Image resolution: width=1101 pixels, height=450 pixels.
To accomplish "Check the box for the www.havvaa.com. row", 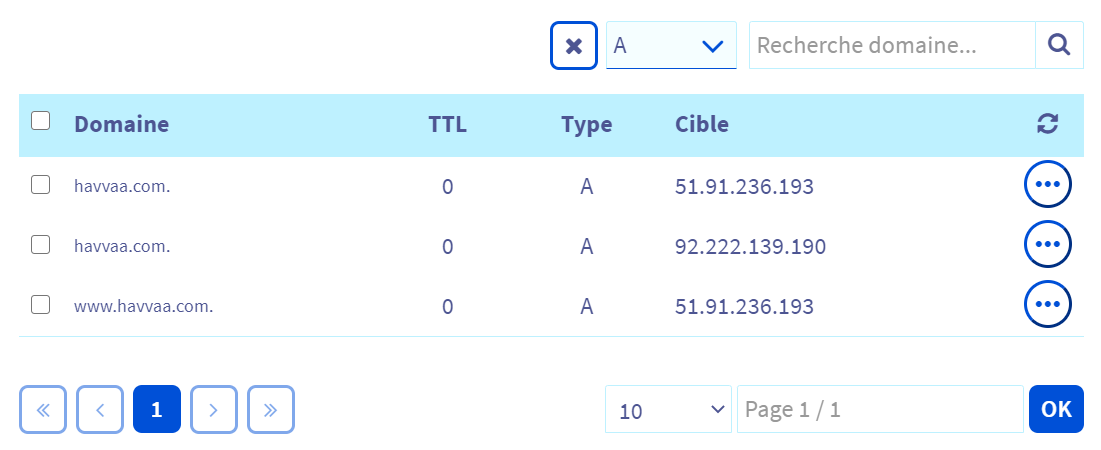I will point(41,305).
